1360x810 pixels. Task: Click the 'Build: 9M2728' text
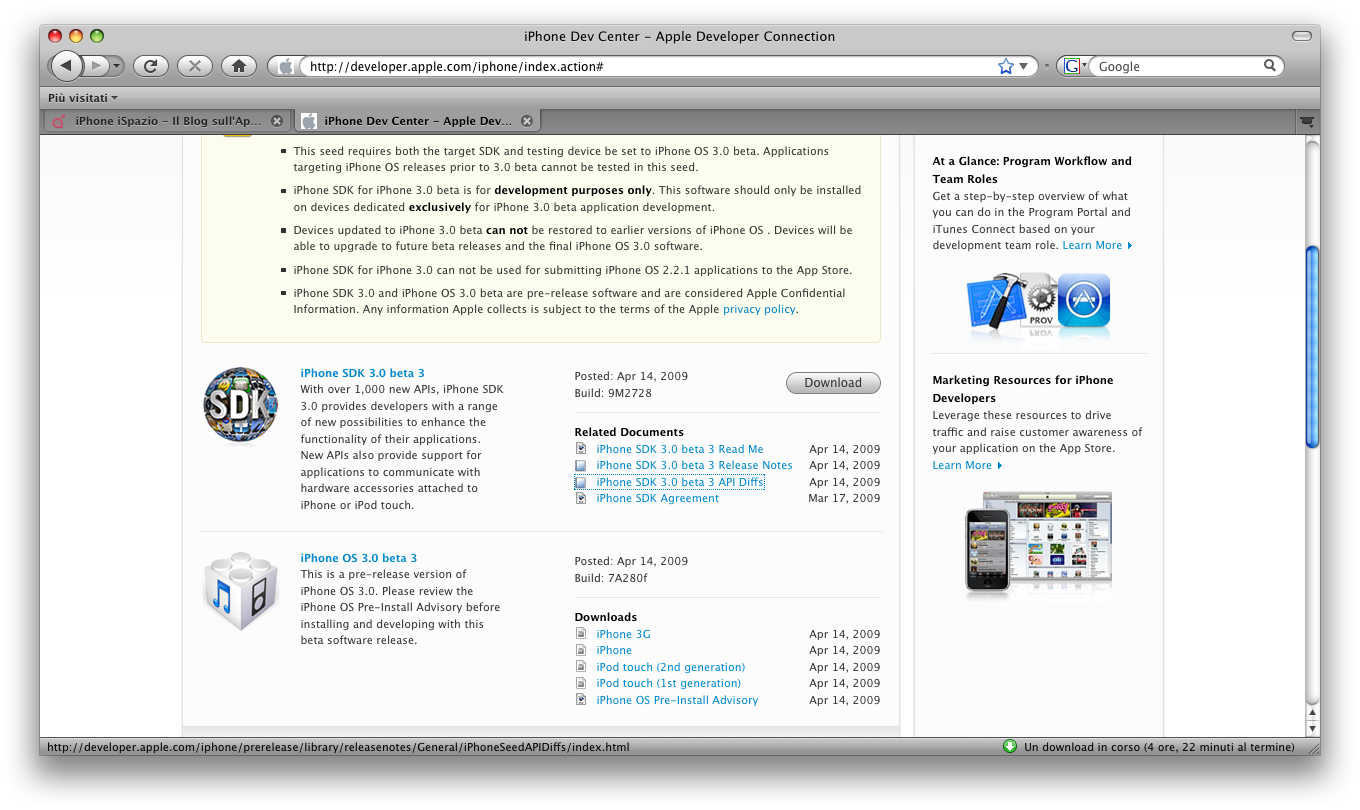point(613,393)
